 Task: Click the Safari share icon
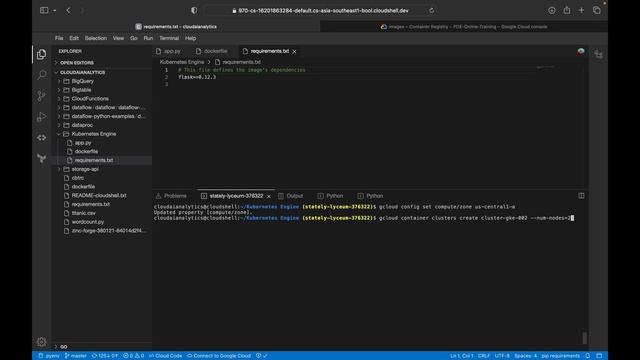[567, 10]
